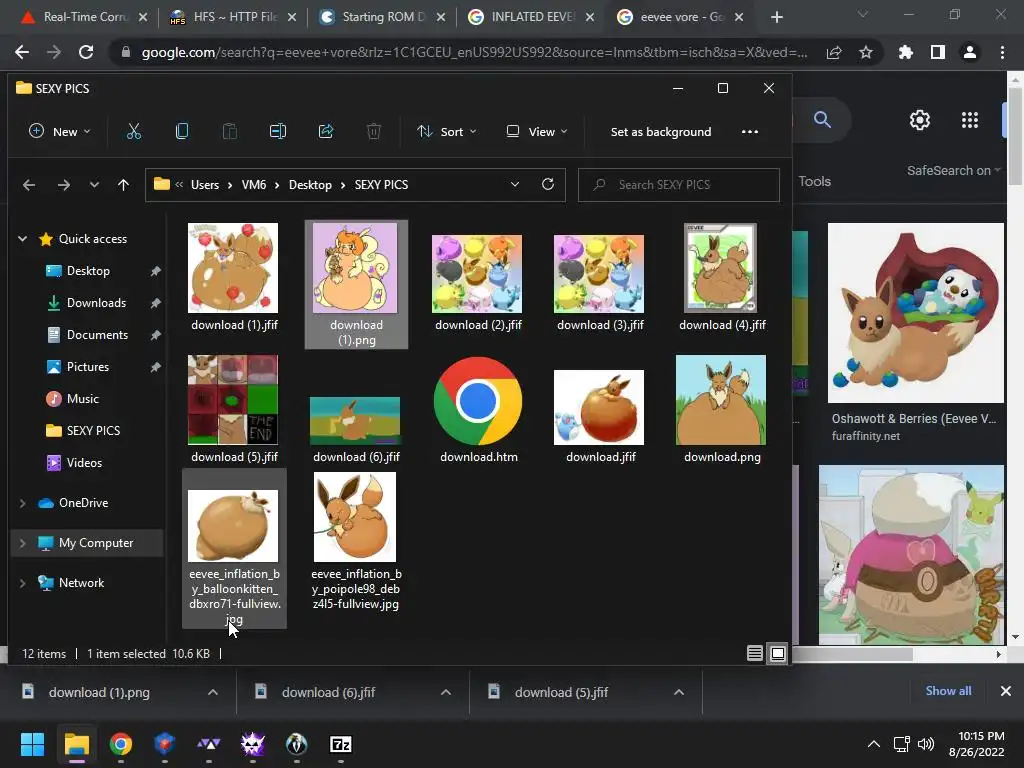Image resolution: width=1024 pixels, height=768 pixels.
Task: Click the Delete trash icon in File Explorer
Action: 374,132
